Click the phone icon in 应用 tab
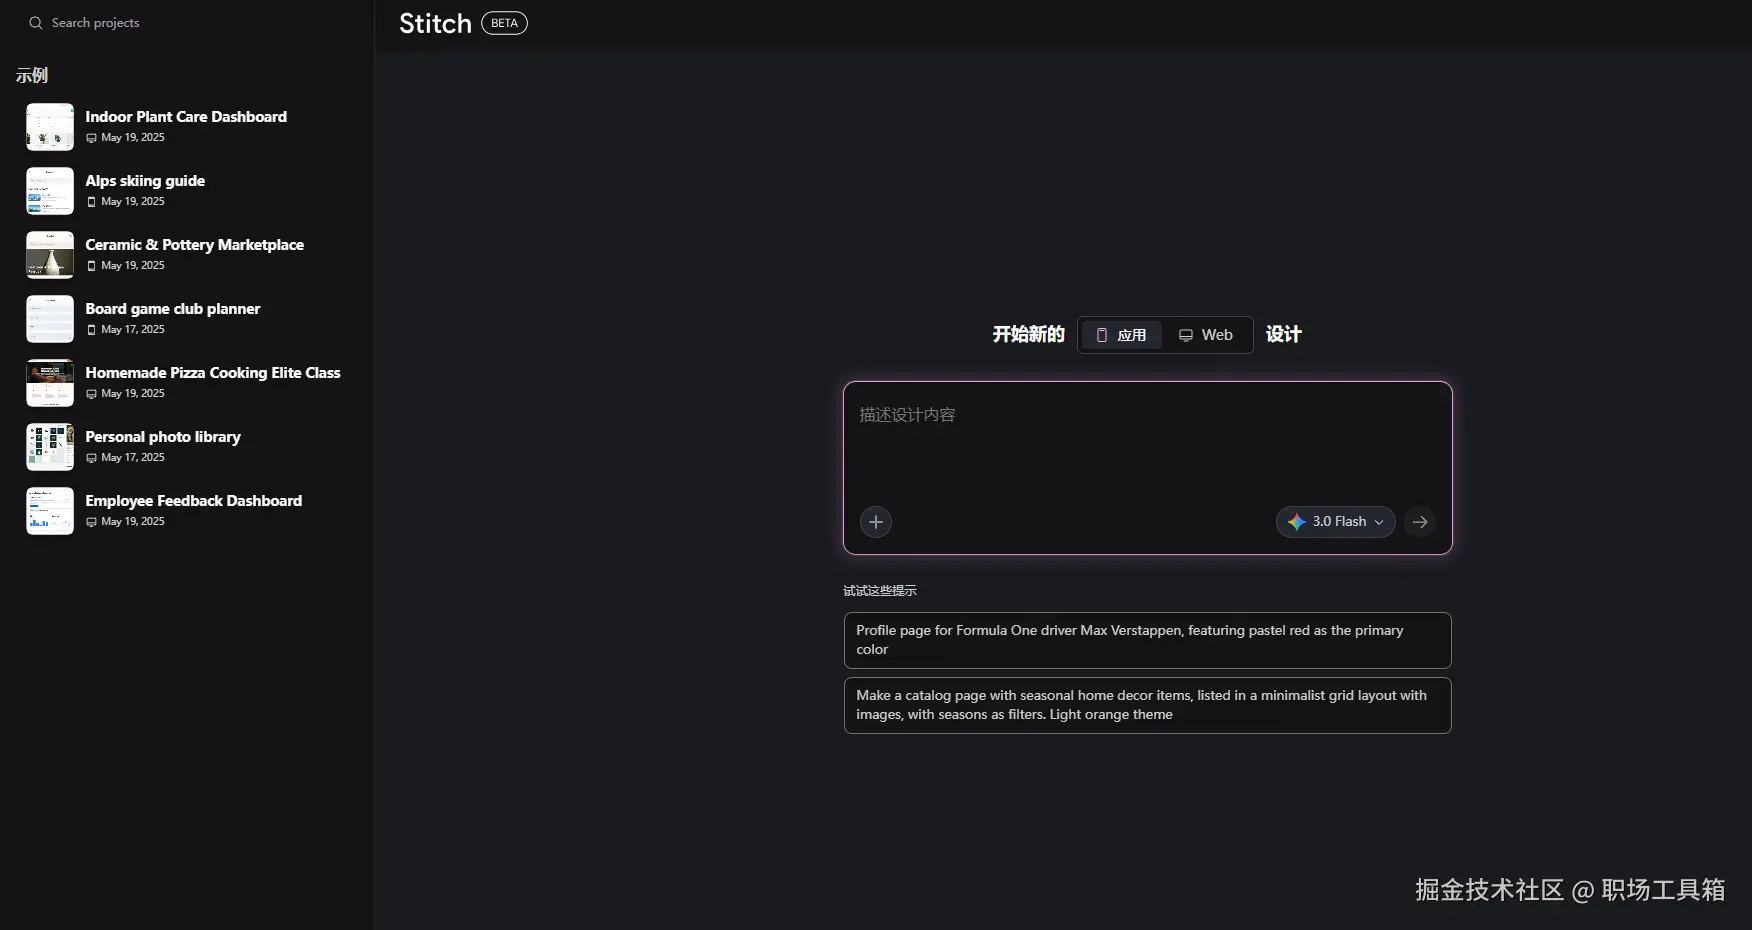Image resolution: width=1752 pixels, height=930 pixels. 1102,335
